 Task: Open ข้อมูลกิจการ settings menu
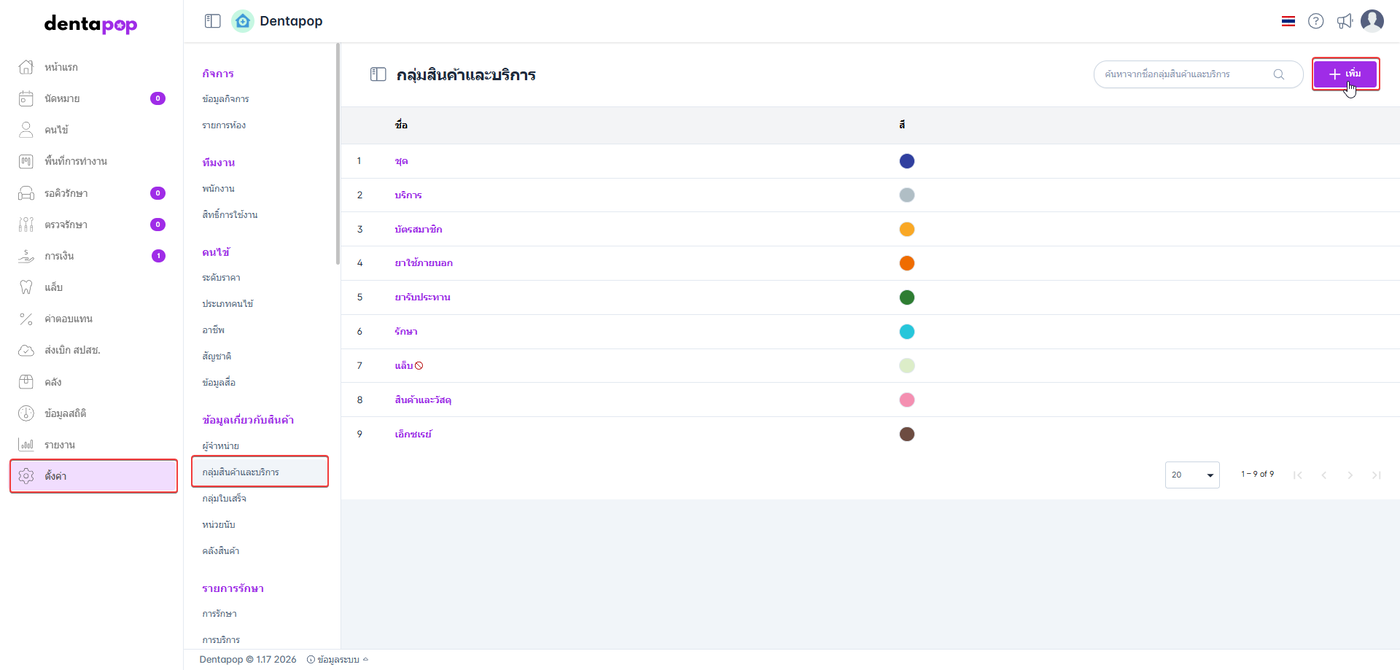point(225,99)
